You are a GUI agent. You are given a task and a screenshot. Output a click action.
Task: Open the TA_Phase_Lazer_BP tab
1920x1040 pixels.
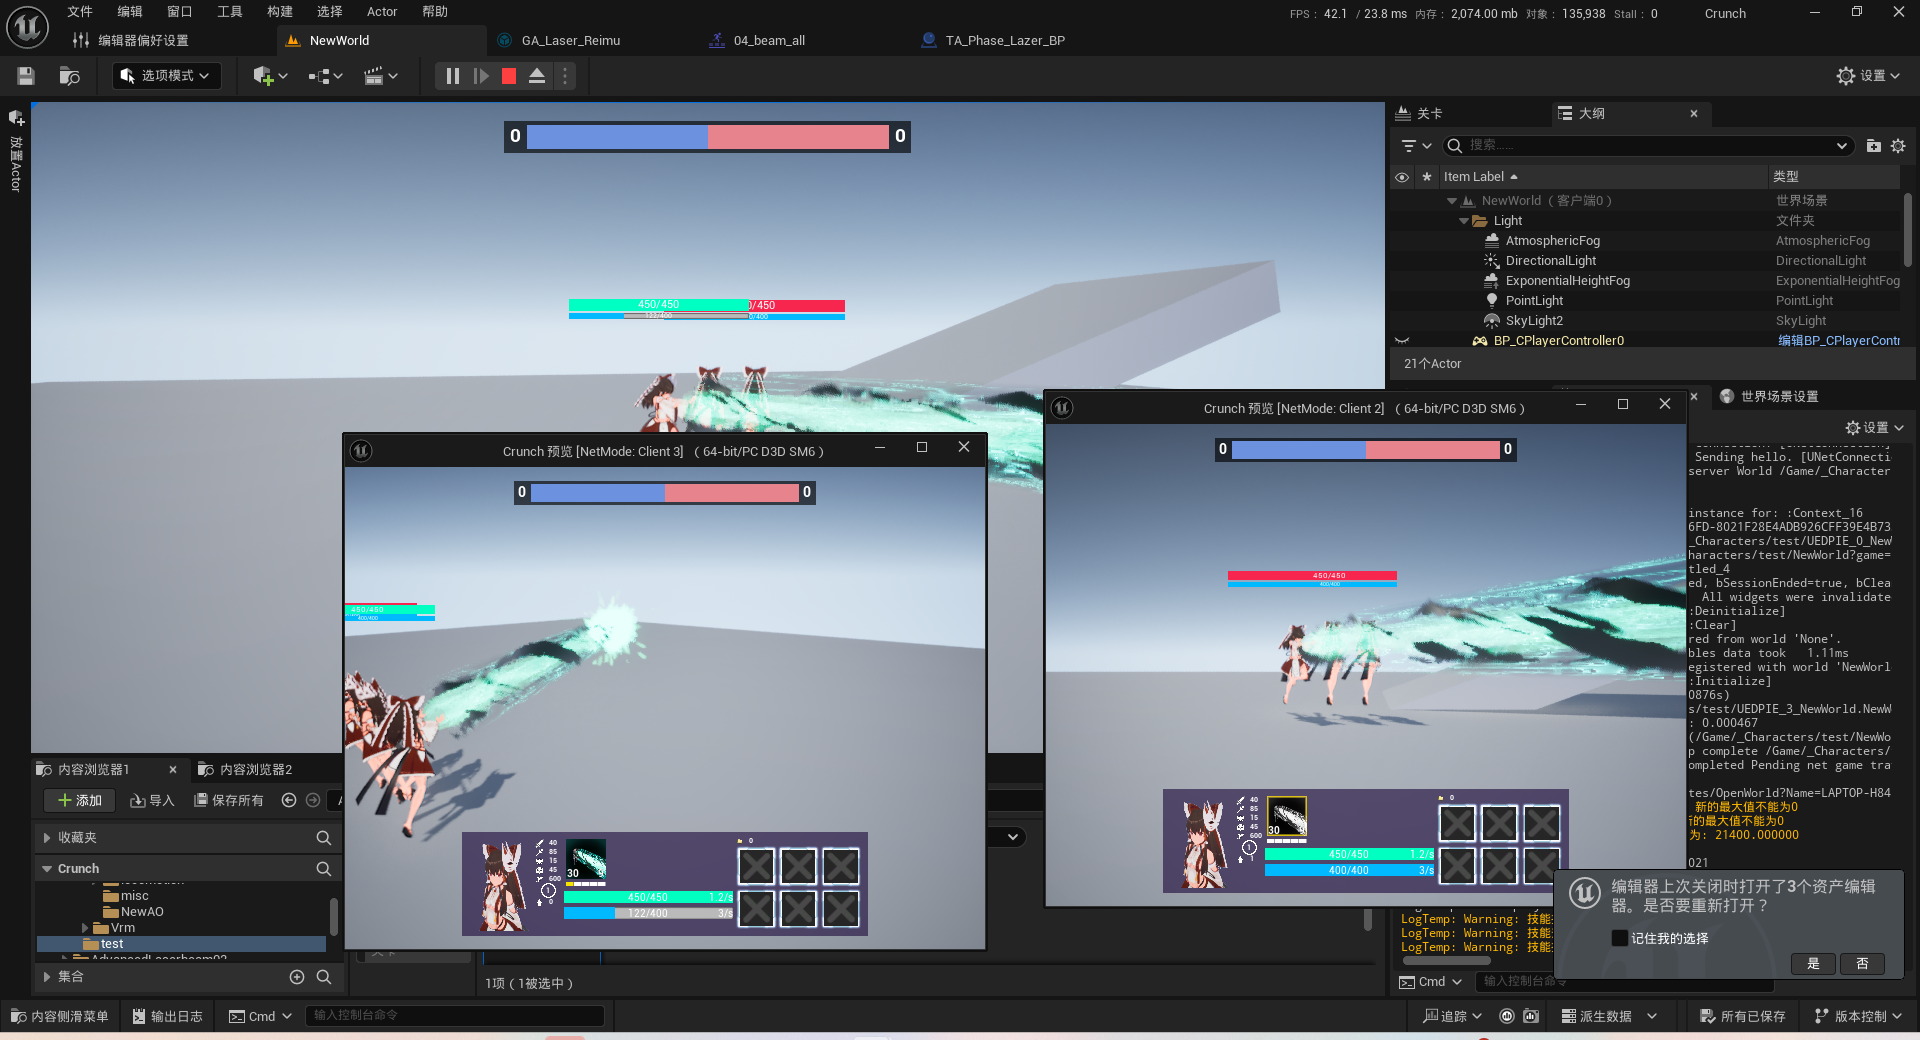pyautogui.click(x=1005, y=41)
